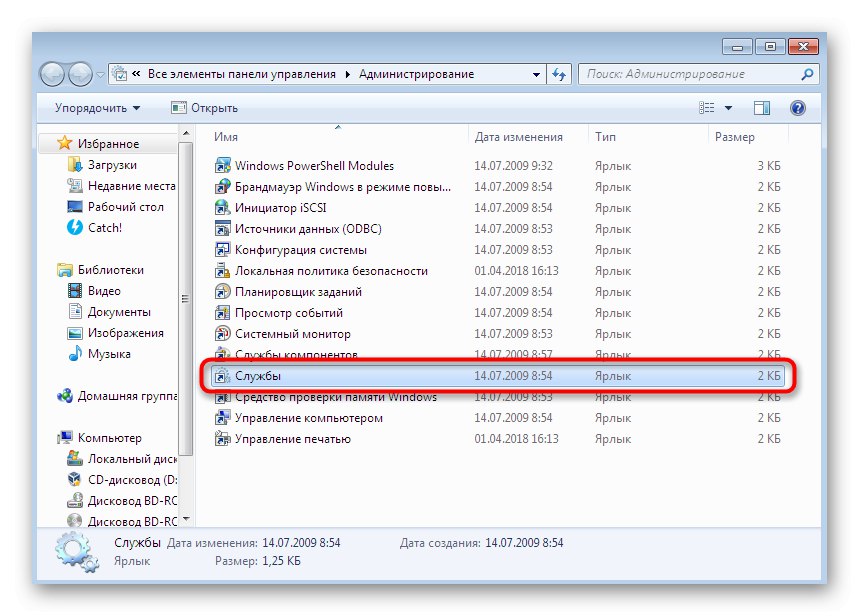Click the Средство проверки памяти Windows entry
This screenshot has height=616, width=859.
(336, 397)
